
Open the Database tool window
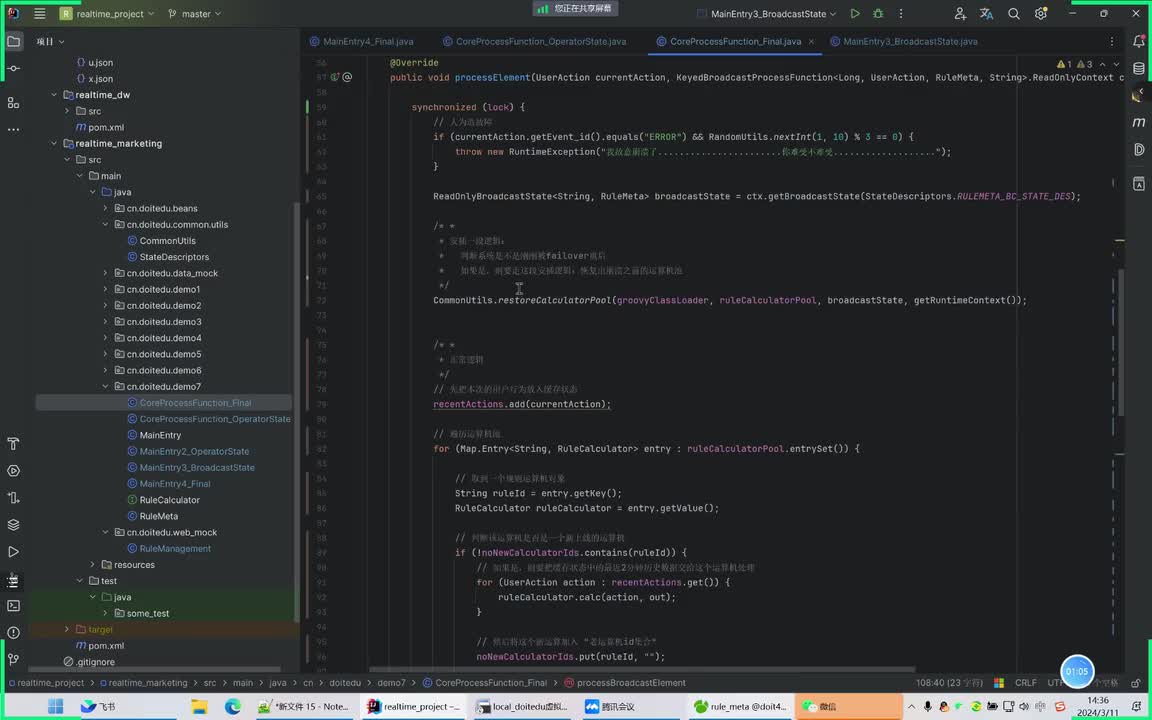tap(1138, 68)
